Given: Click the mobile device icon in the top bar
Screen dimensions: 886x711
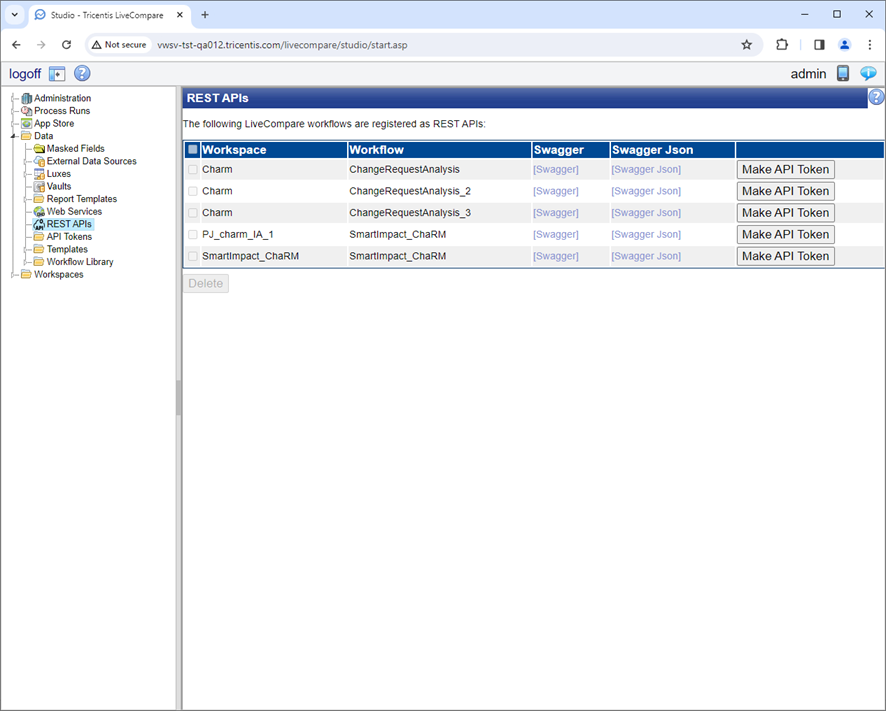Looking at the screenshot, I should [843, 73].
